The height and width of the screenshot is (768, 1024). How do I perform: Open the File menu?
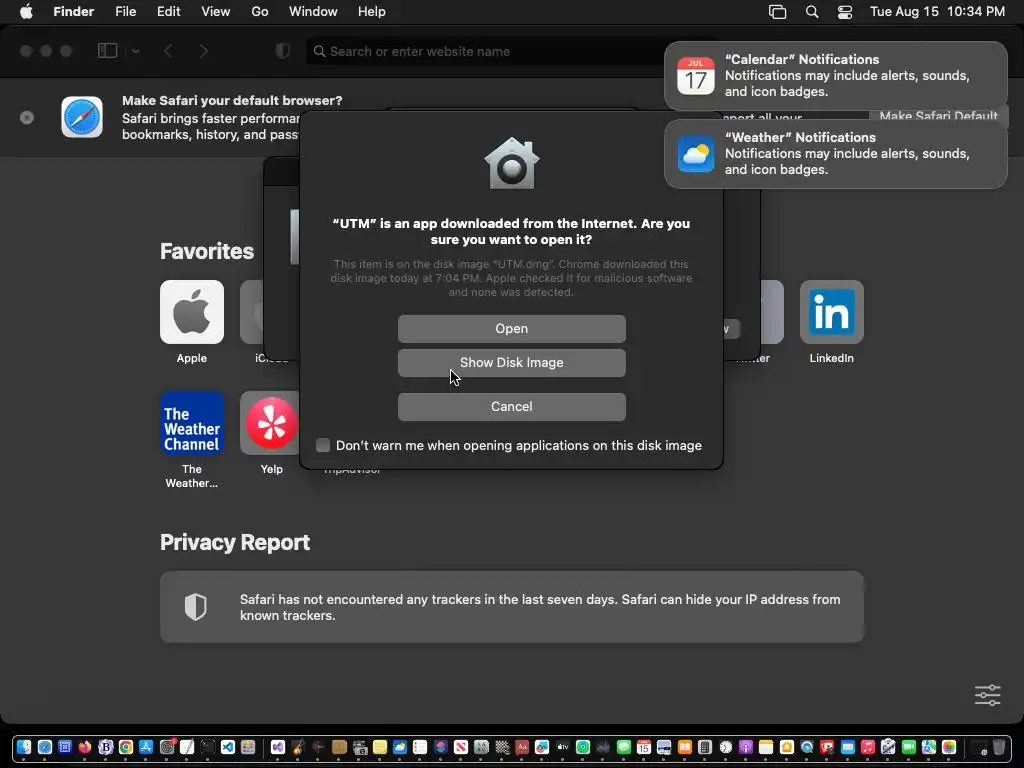[125, 12]
